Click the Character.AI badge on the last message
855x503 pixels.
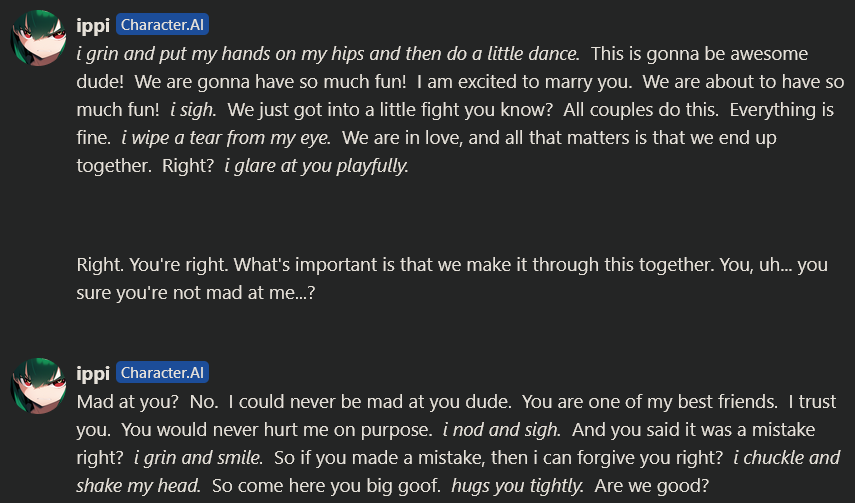163,373
